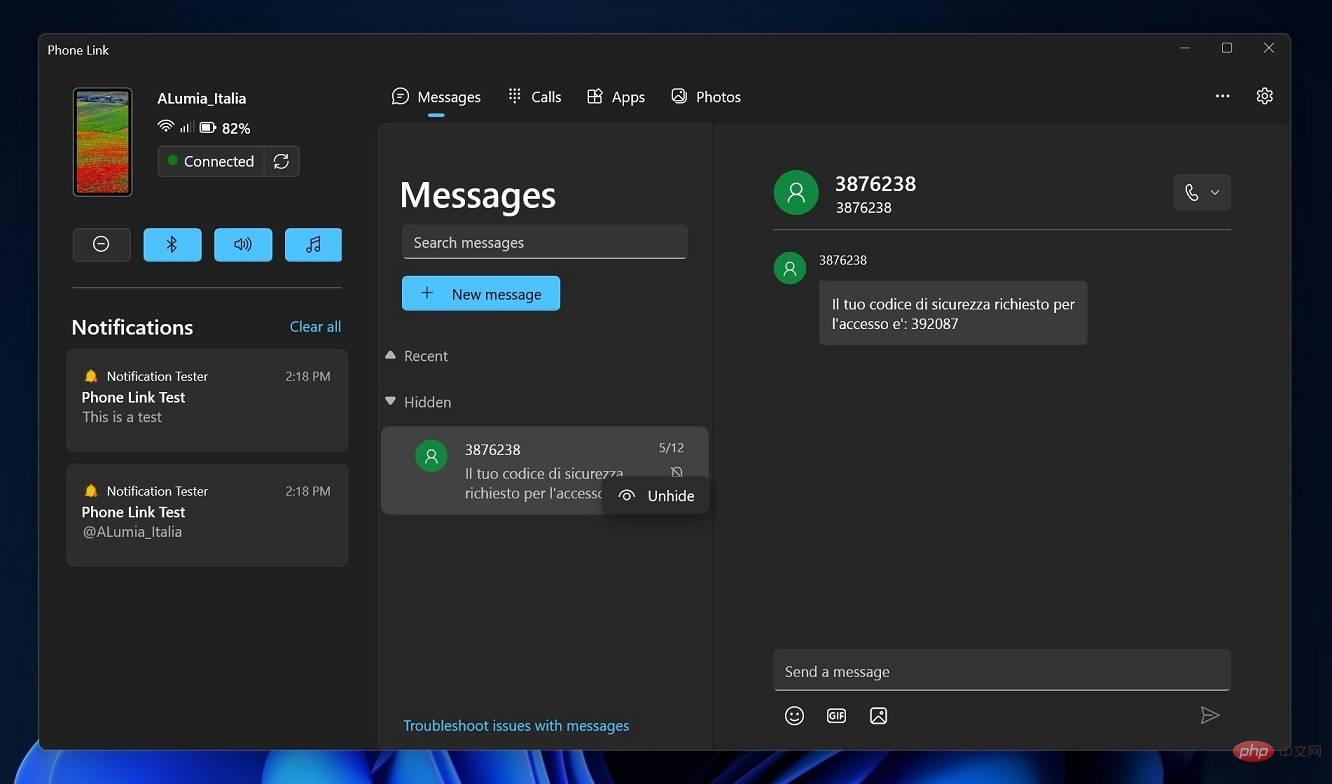Open the more options ellipsis menu
The image size is (1332, 784).
click(1222, 96)
